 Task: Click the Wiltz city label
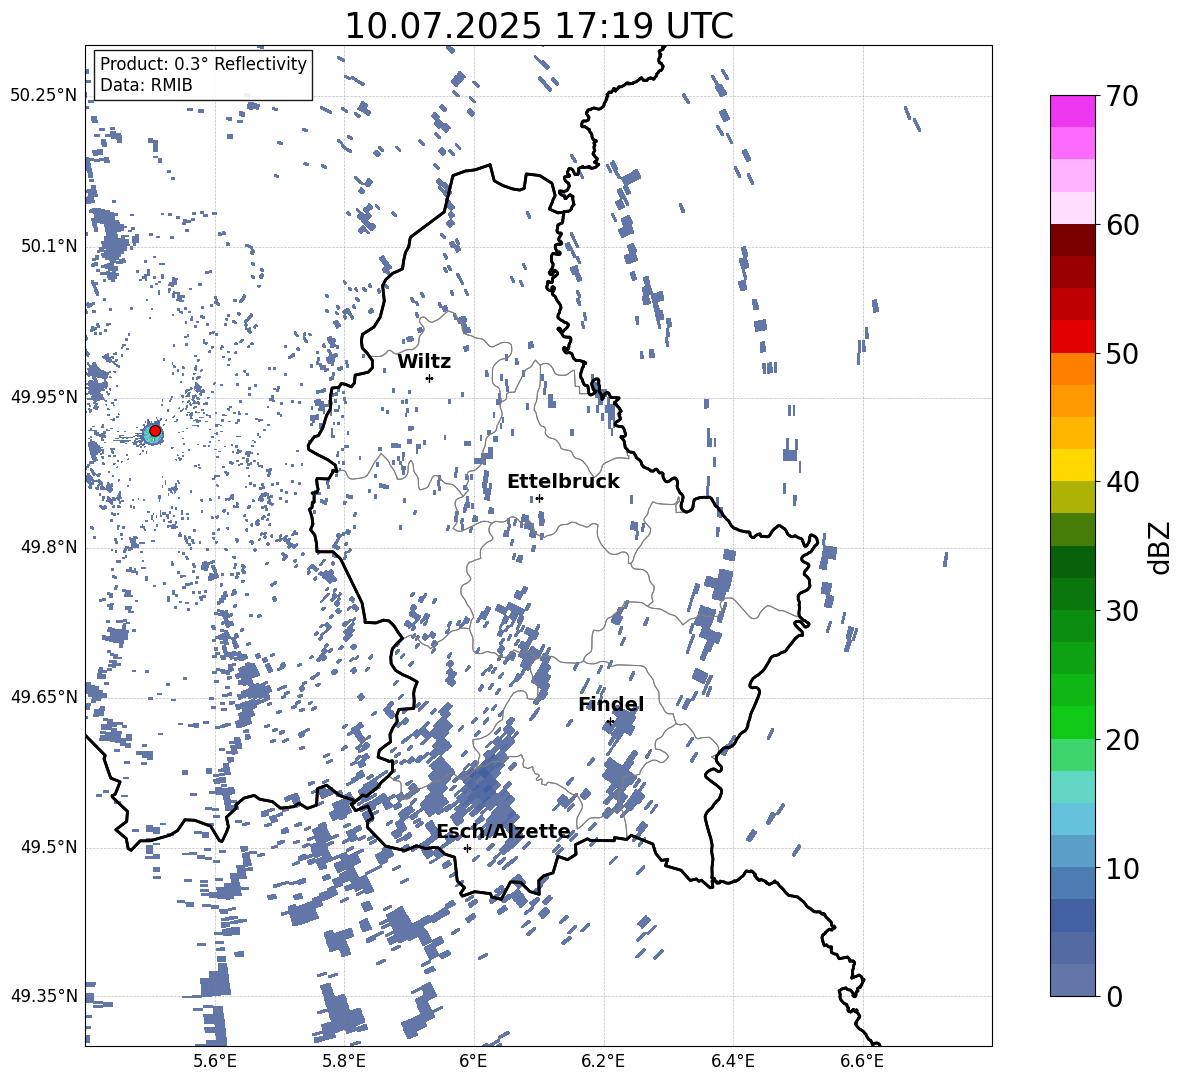click(424, 362)
